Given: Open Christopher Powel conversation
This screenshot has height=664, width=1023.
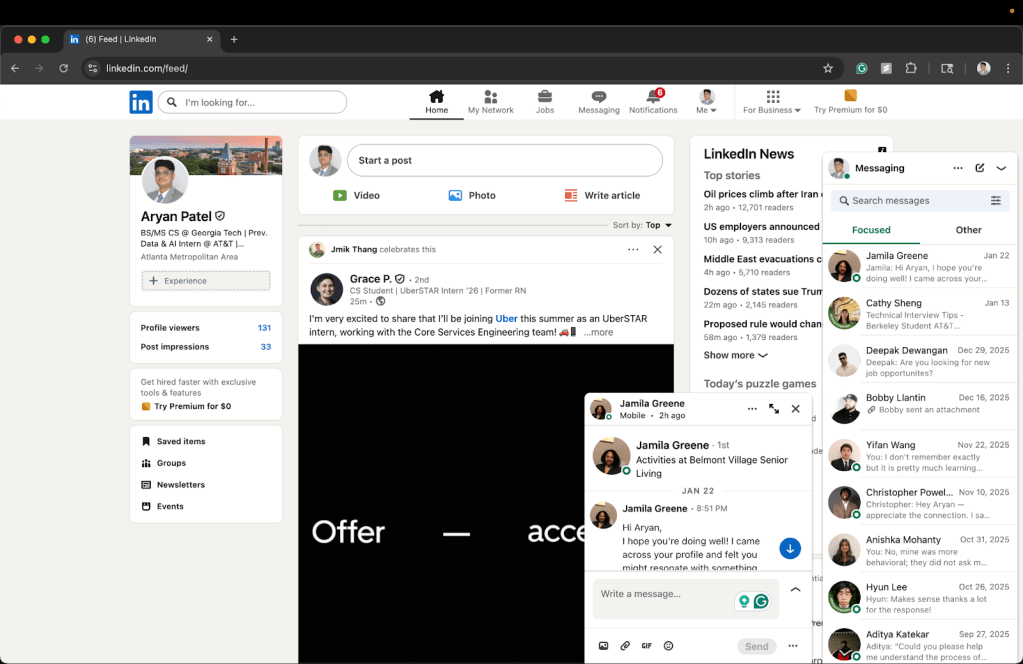Looking at the screenshot, I should pyautogui.click(x=920, y=504).
